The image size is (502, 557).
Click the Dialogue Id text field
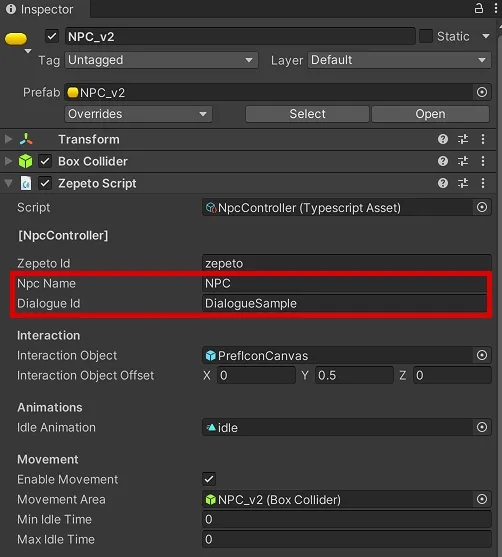coord(345,303)
